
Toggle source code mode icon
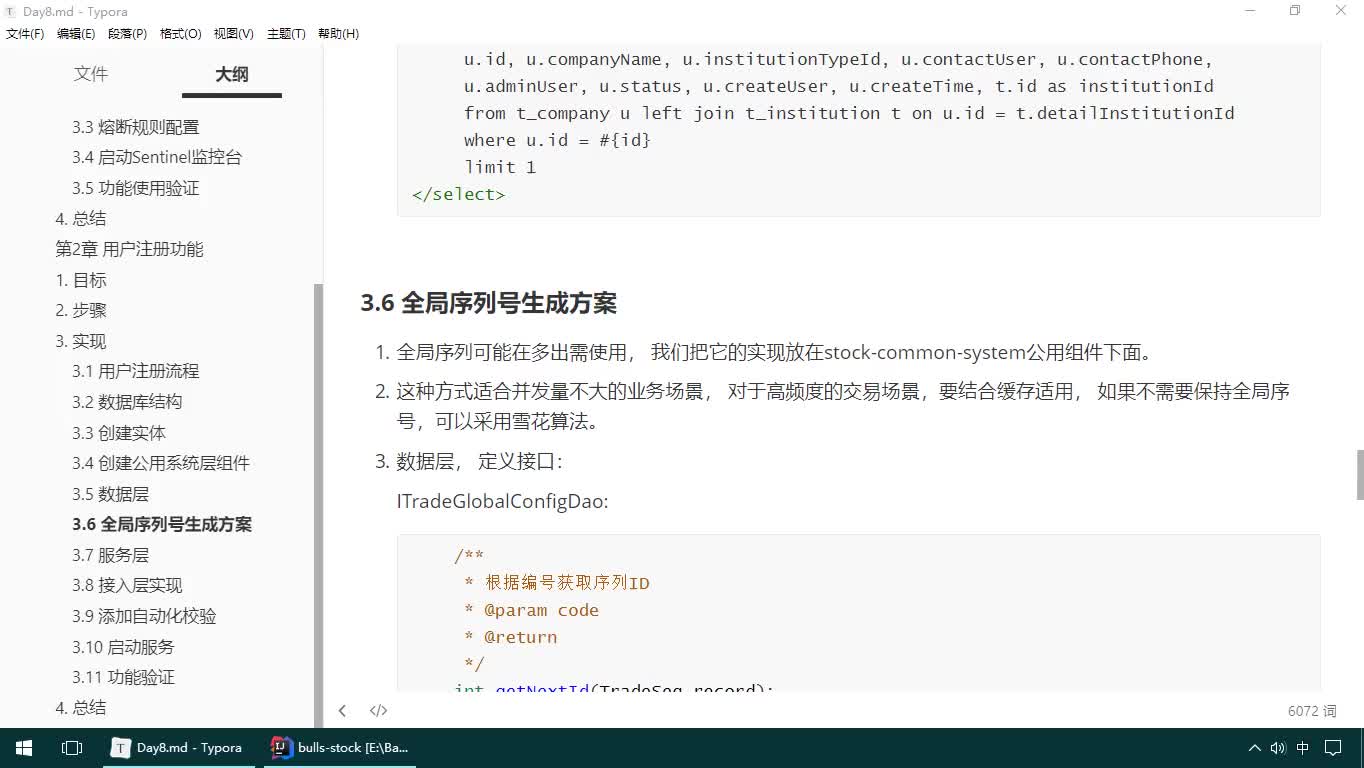(378, 711)
